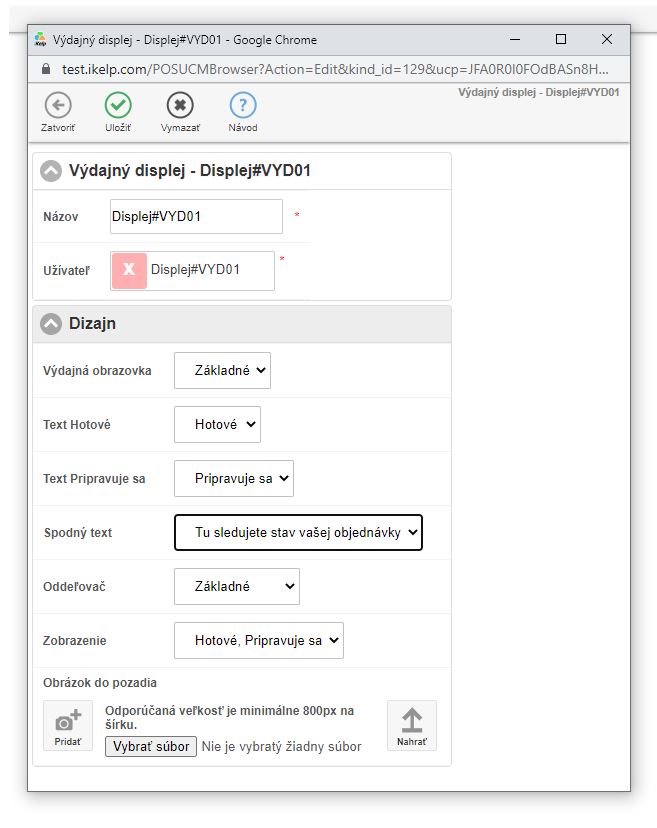The height and width of the screenshot is (828, 657).
Task: Collapse the Dizajn section
Action: (51, 324)
